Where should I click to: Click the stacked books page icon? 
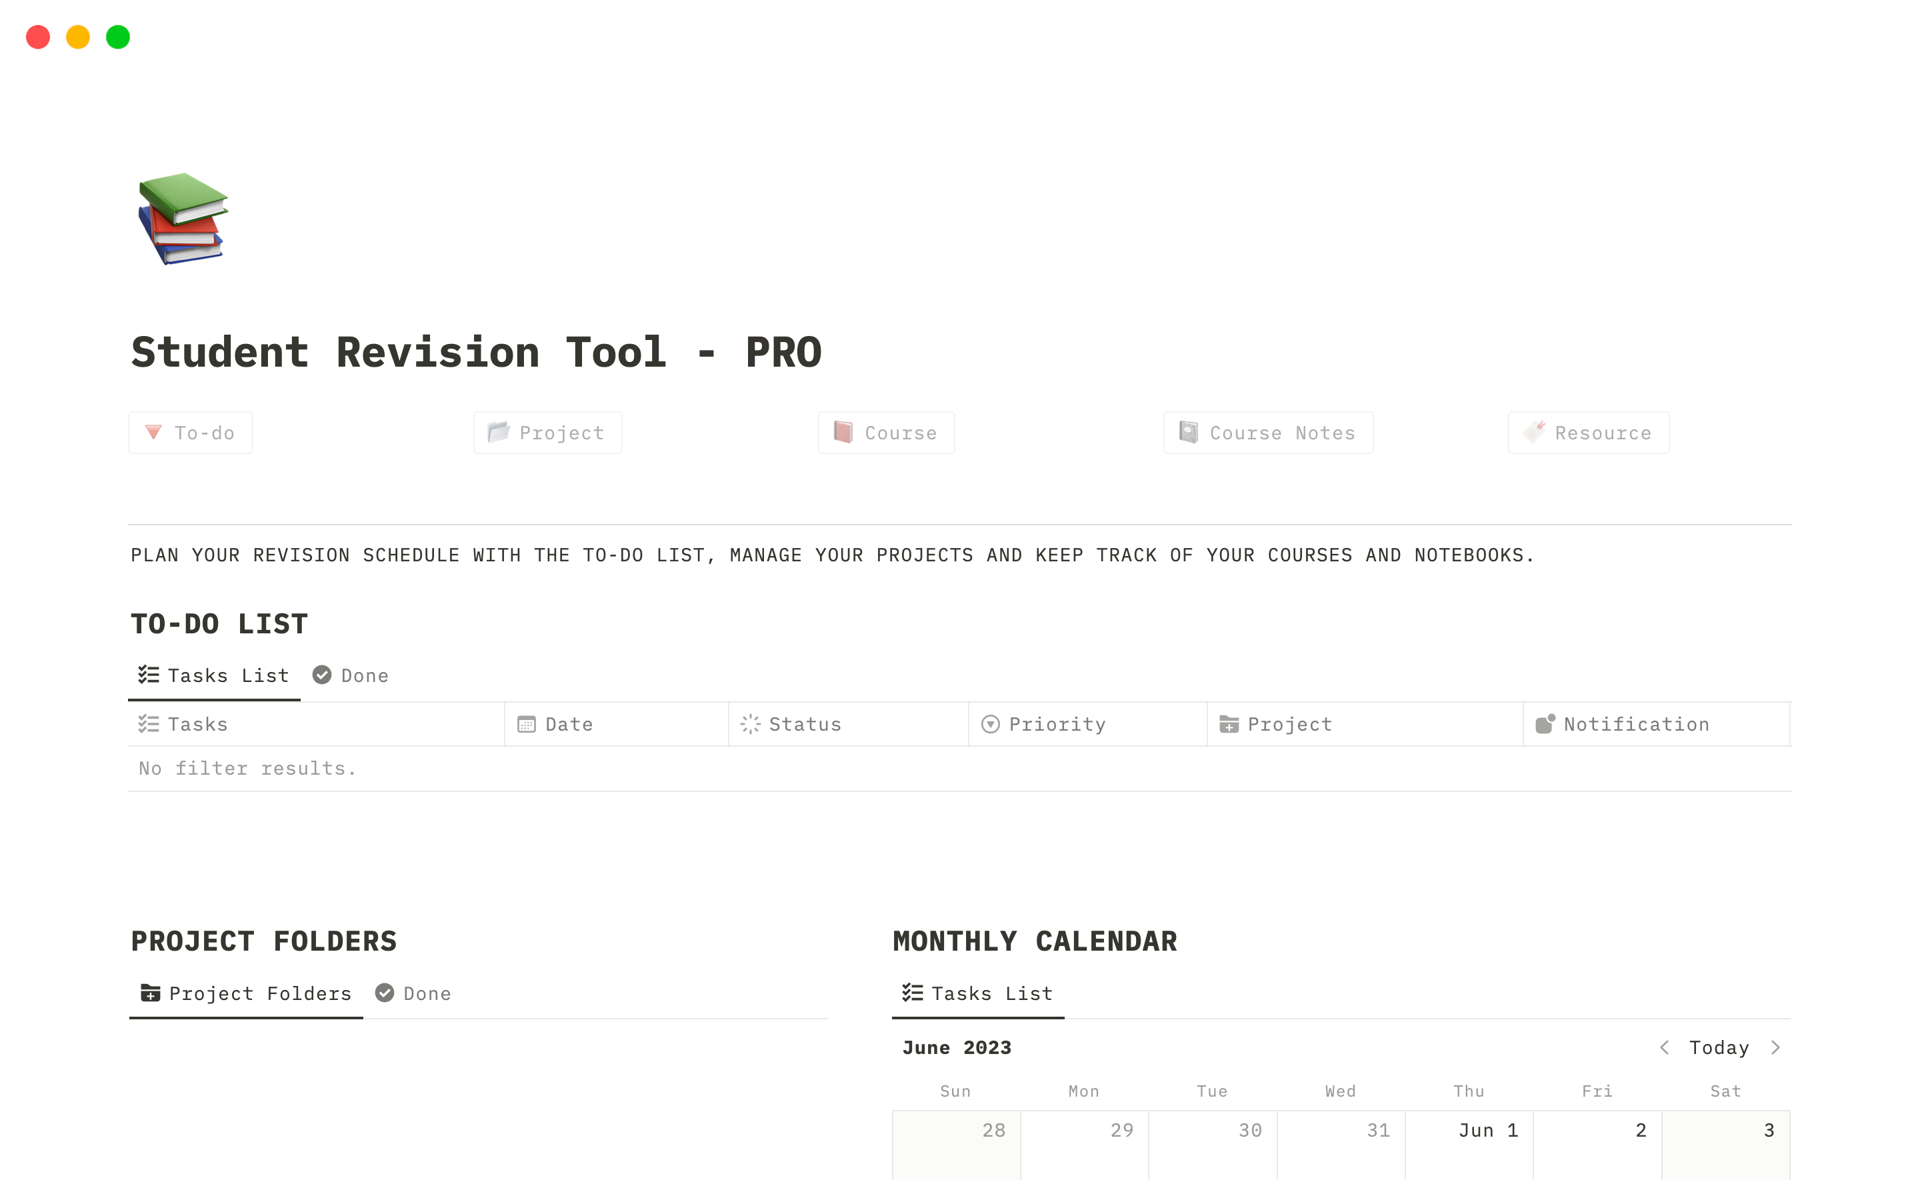pos(183,218)
